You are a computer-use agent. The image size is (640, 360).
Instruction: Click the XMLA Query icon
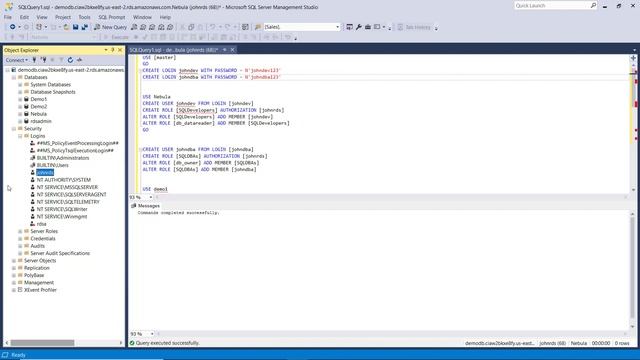tap(161, 27)
